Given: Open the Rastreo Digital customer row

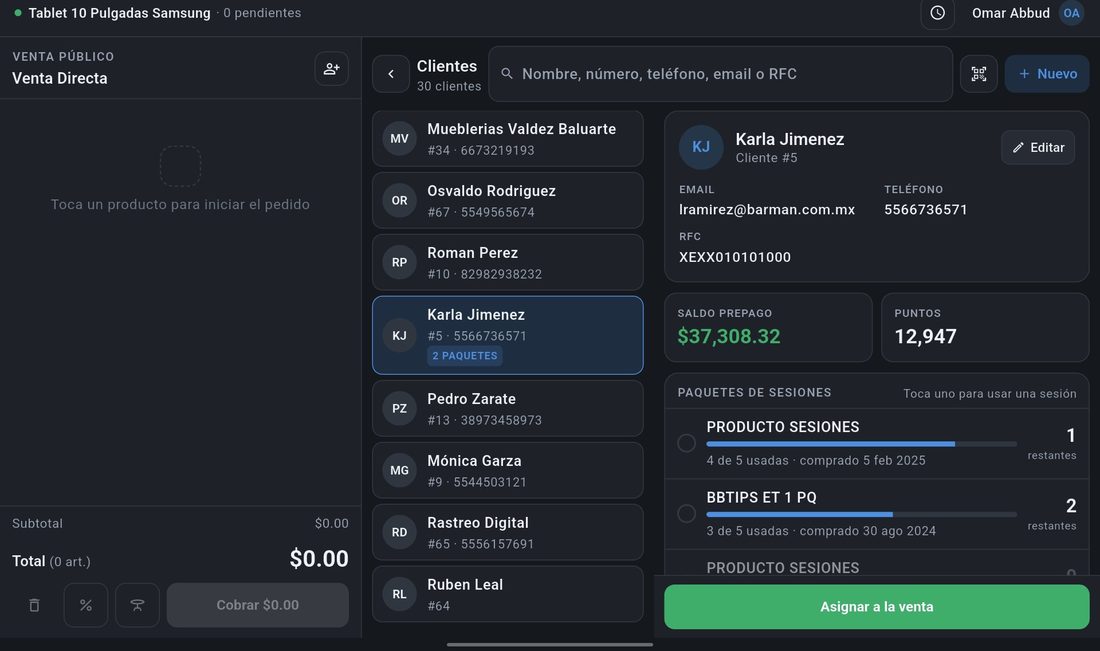Looking at the screenshot, I should point(507,532).
